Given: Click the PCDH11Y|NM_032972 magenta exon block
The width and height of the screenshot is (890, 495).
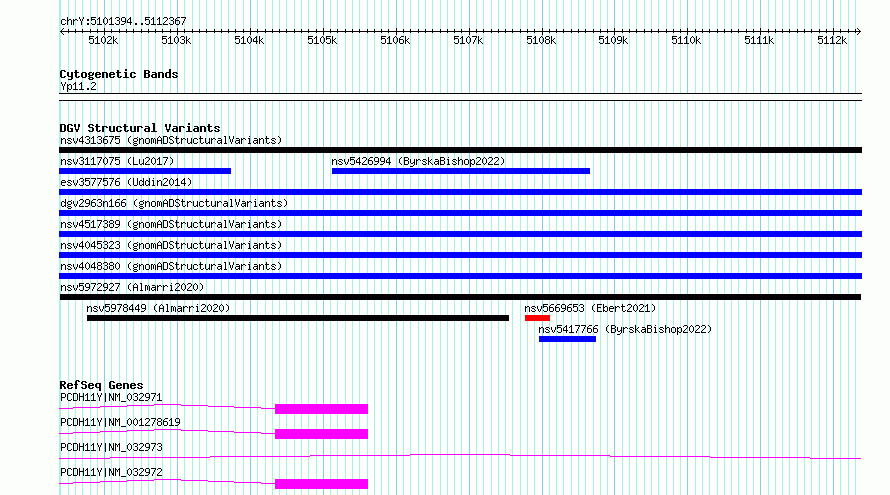Looking at the screenshot, I should click(x=321, y=484).
